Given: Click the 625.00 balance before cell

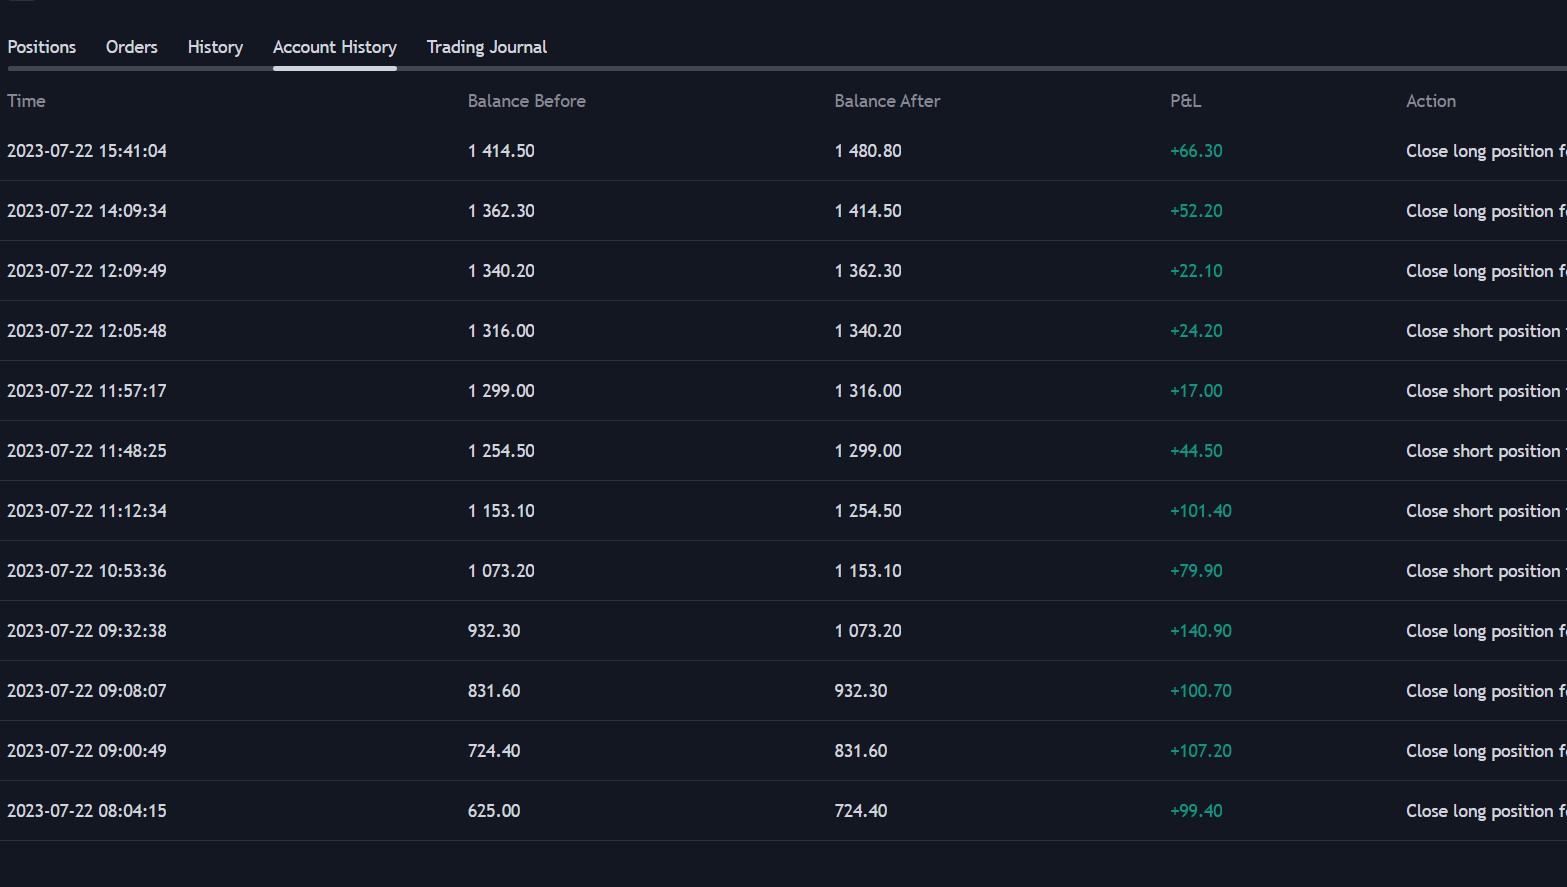Looking at the screenshot, I should [494, 811].
